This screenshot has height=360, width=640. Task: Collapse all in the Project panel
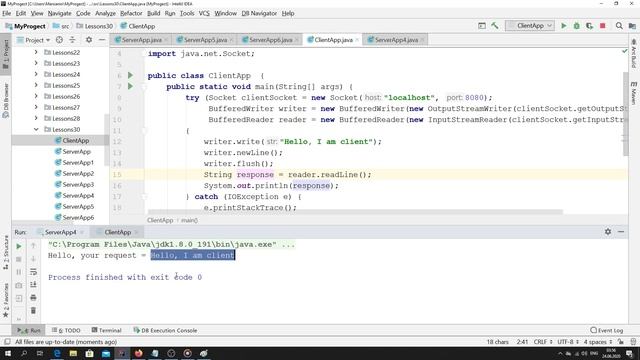click(72, 40)
